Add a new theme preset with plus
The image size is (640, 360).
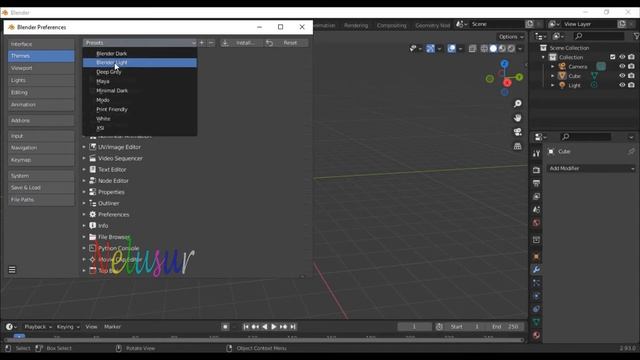pos(202,42)
